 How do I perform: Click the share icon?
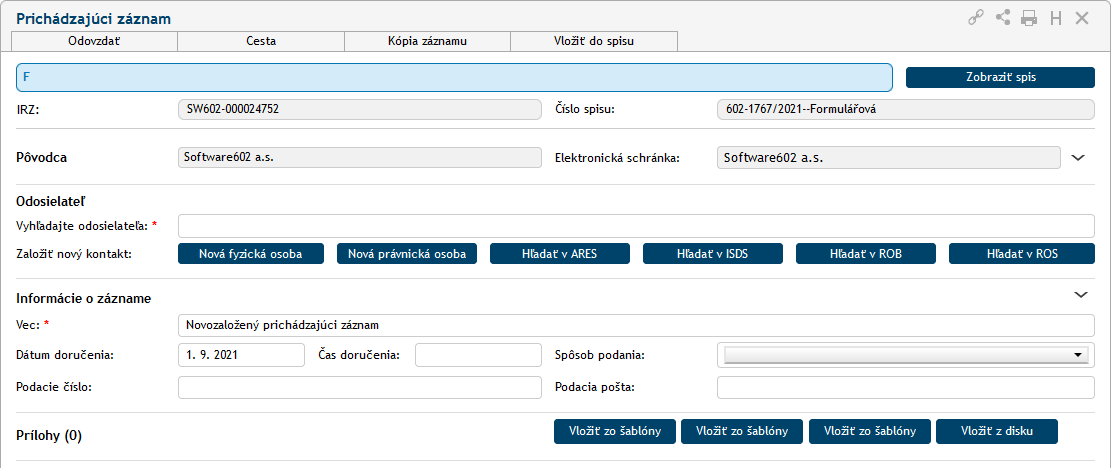[x=1003, y=18]
